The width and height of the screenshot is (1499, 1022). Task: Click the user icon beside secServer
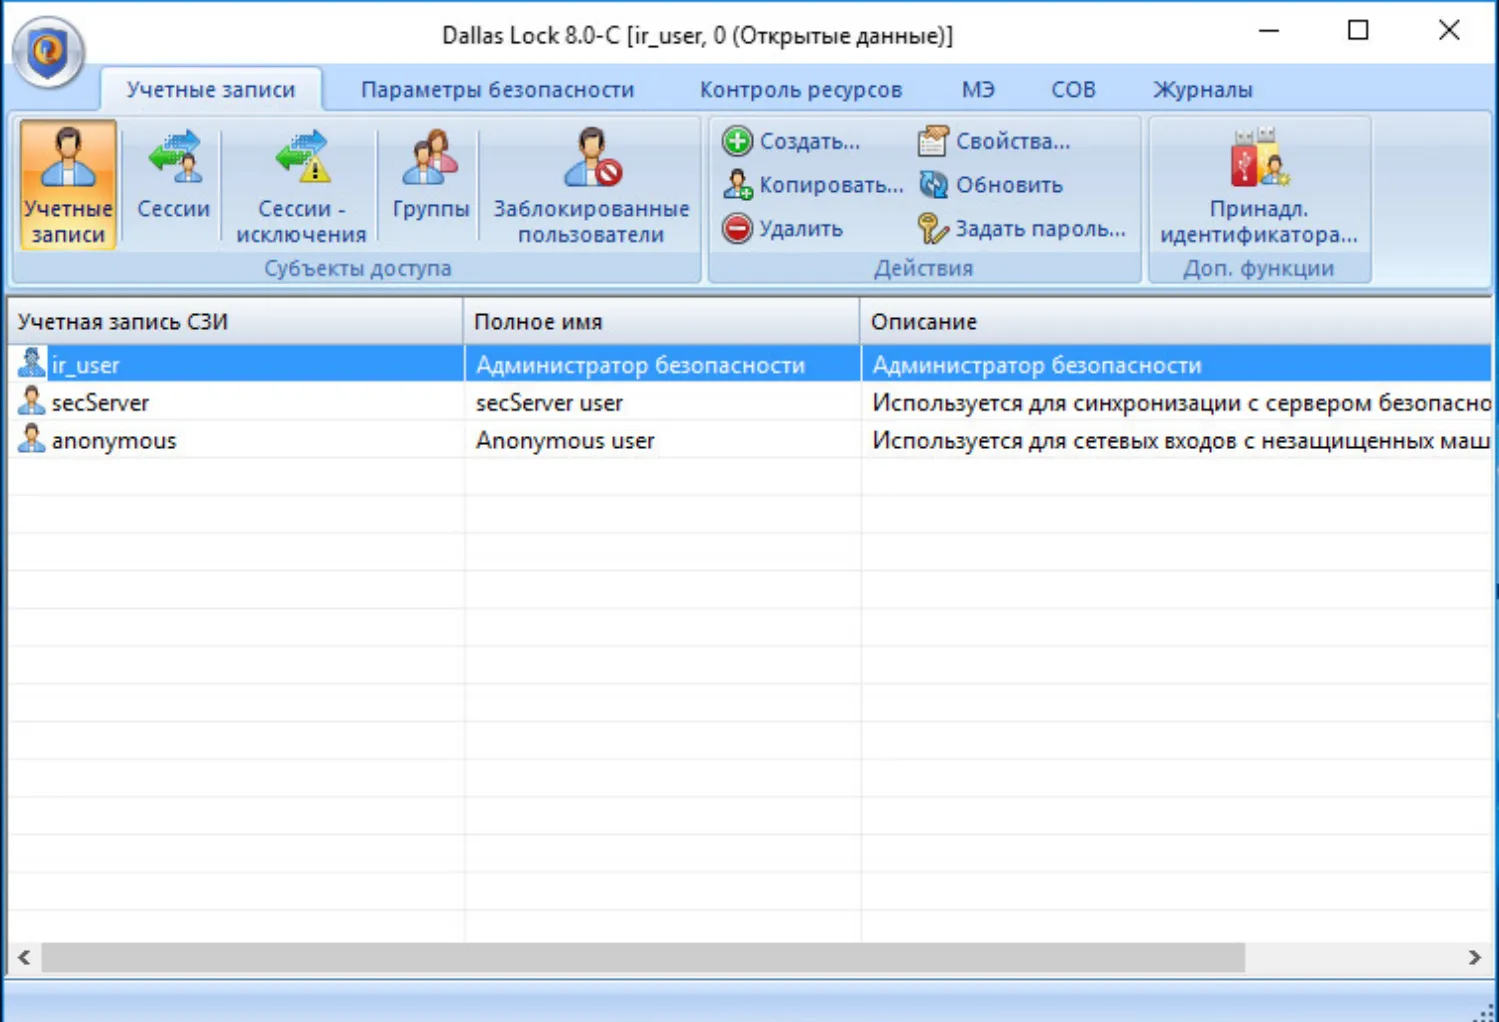tap(32, 401)
